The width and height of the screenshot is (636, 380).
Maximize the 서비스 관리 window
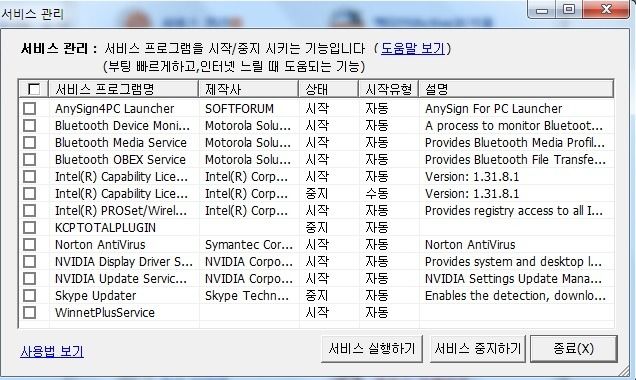569,10
